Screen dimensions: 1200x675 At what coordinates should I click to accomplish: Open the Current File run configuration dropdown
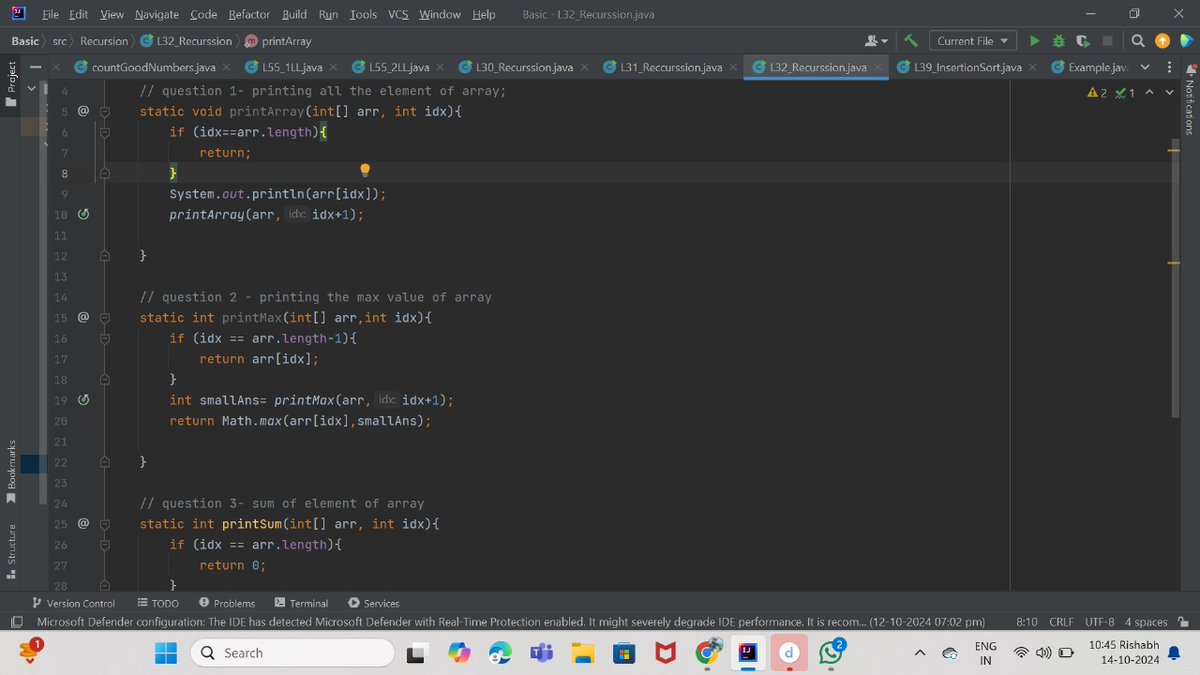pyautogui.click(x=972, y=41)
